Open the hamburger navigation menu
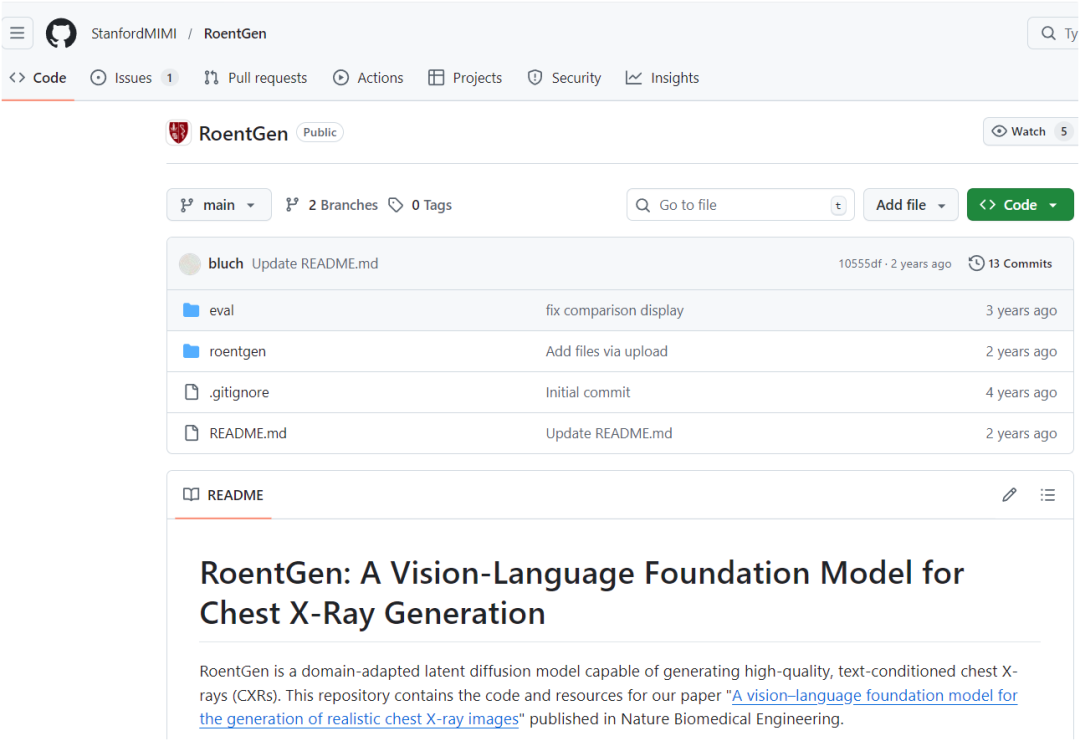 (17, 33)
